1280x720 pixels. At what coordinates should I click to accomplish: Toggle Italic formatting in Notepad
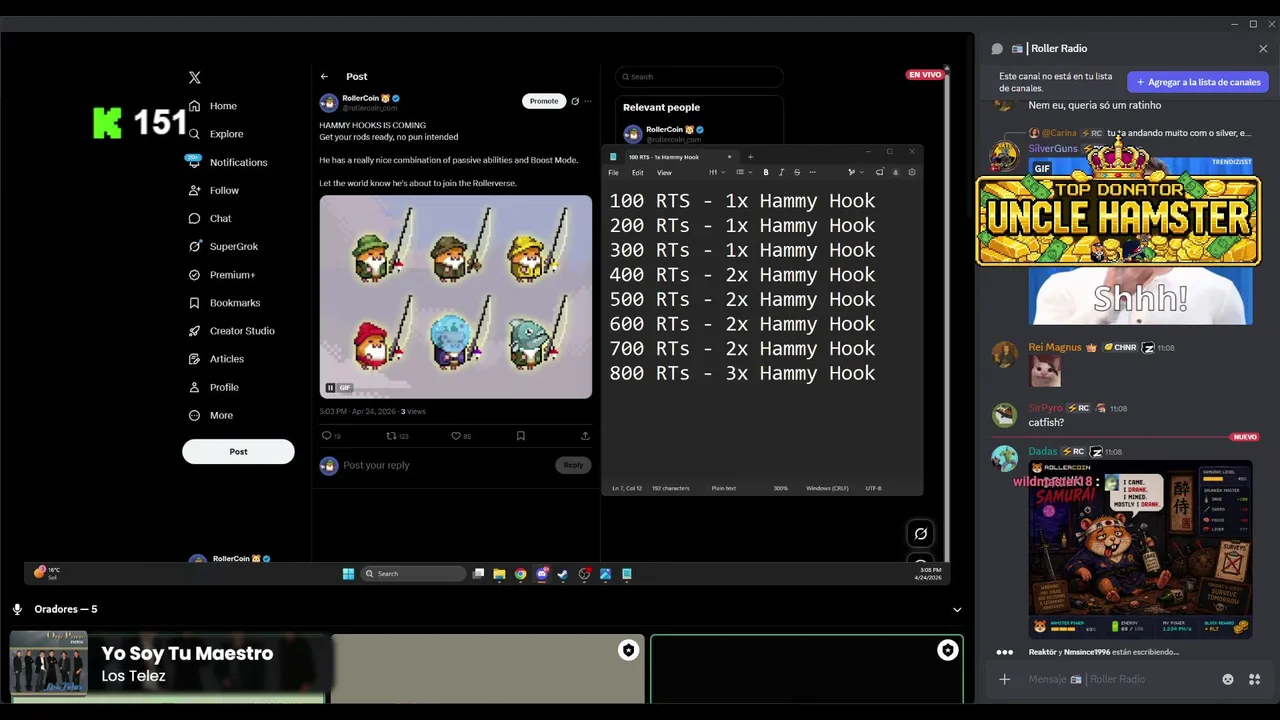click(781, 172)
